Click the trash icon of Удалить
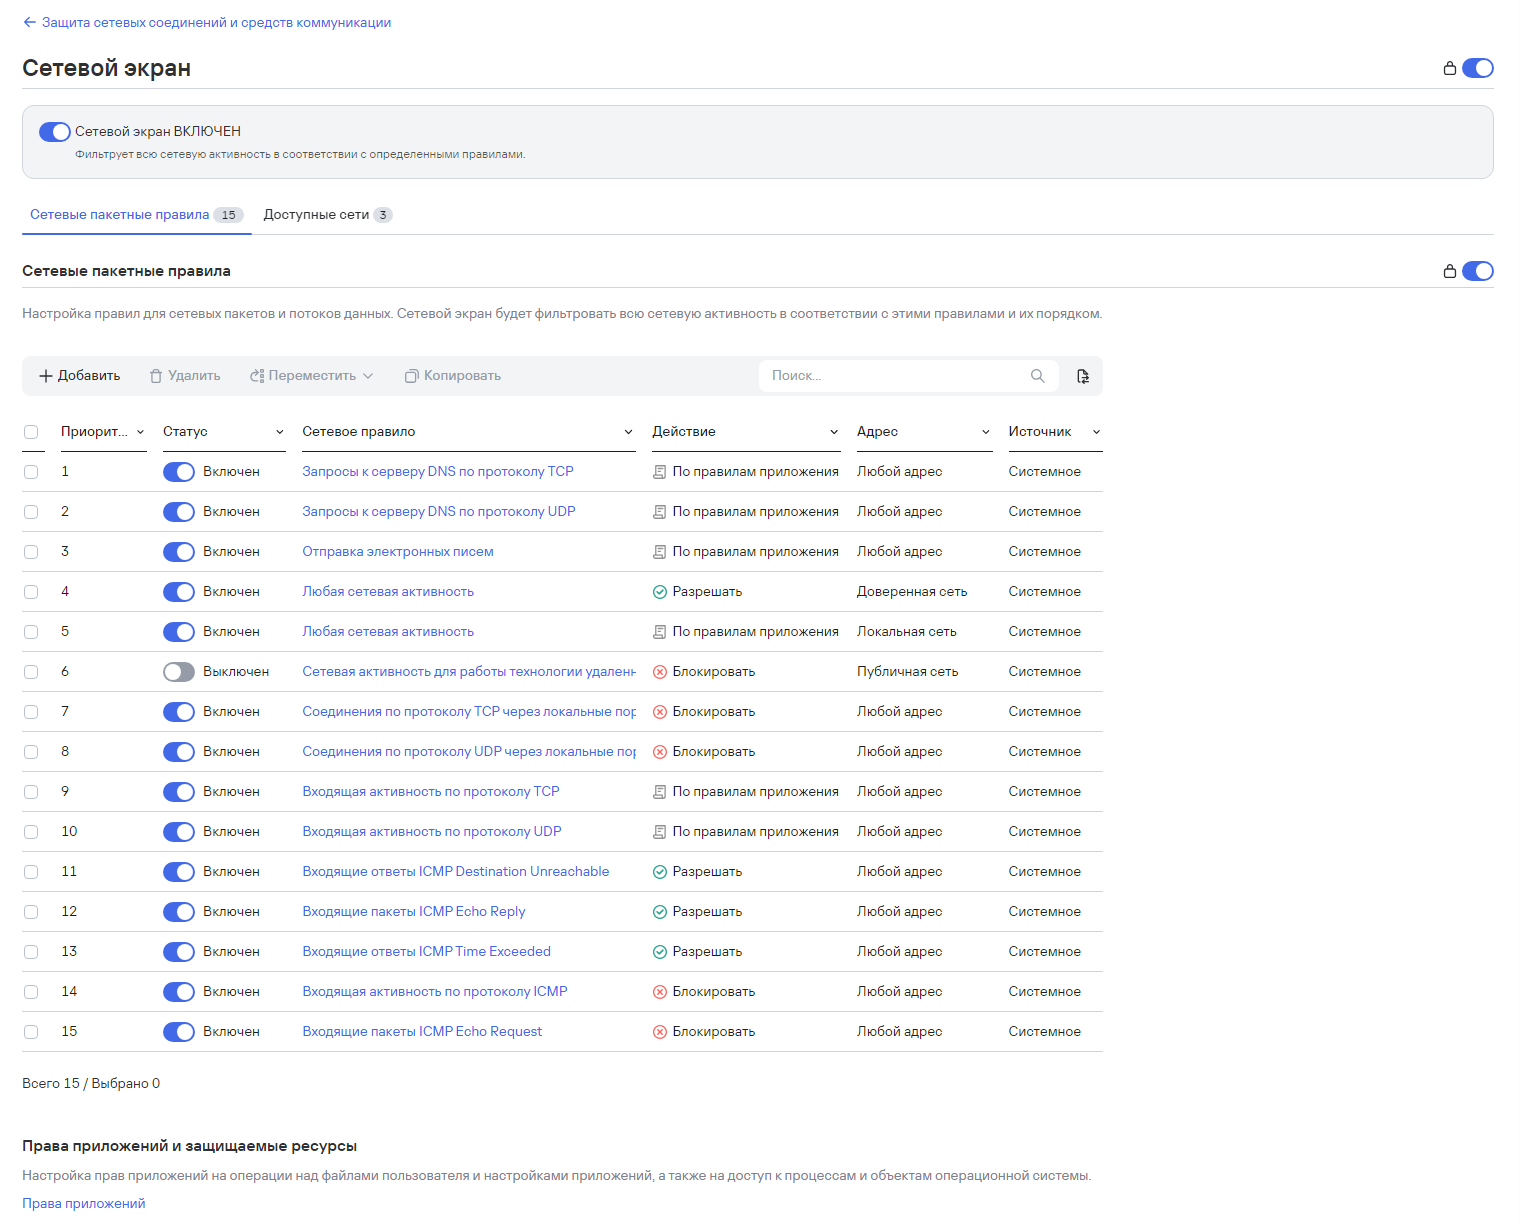The image size is (1520, 1224). click(155, 376)
